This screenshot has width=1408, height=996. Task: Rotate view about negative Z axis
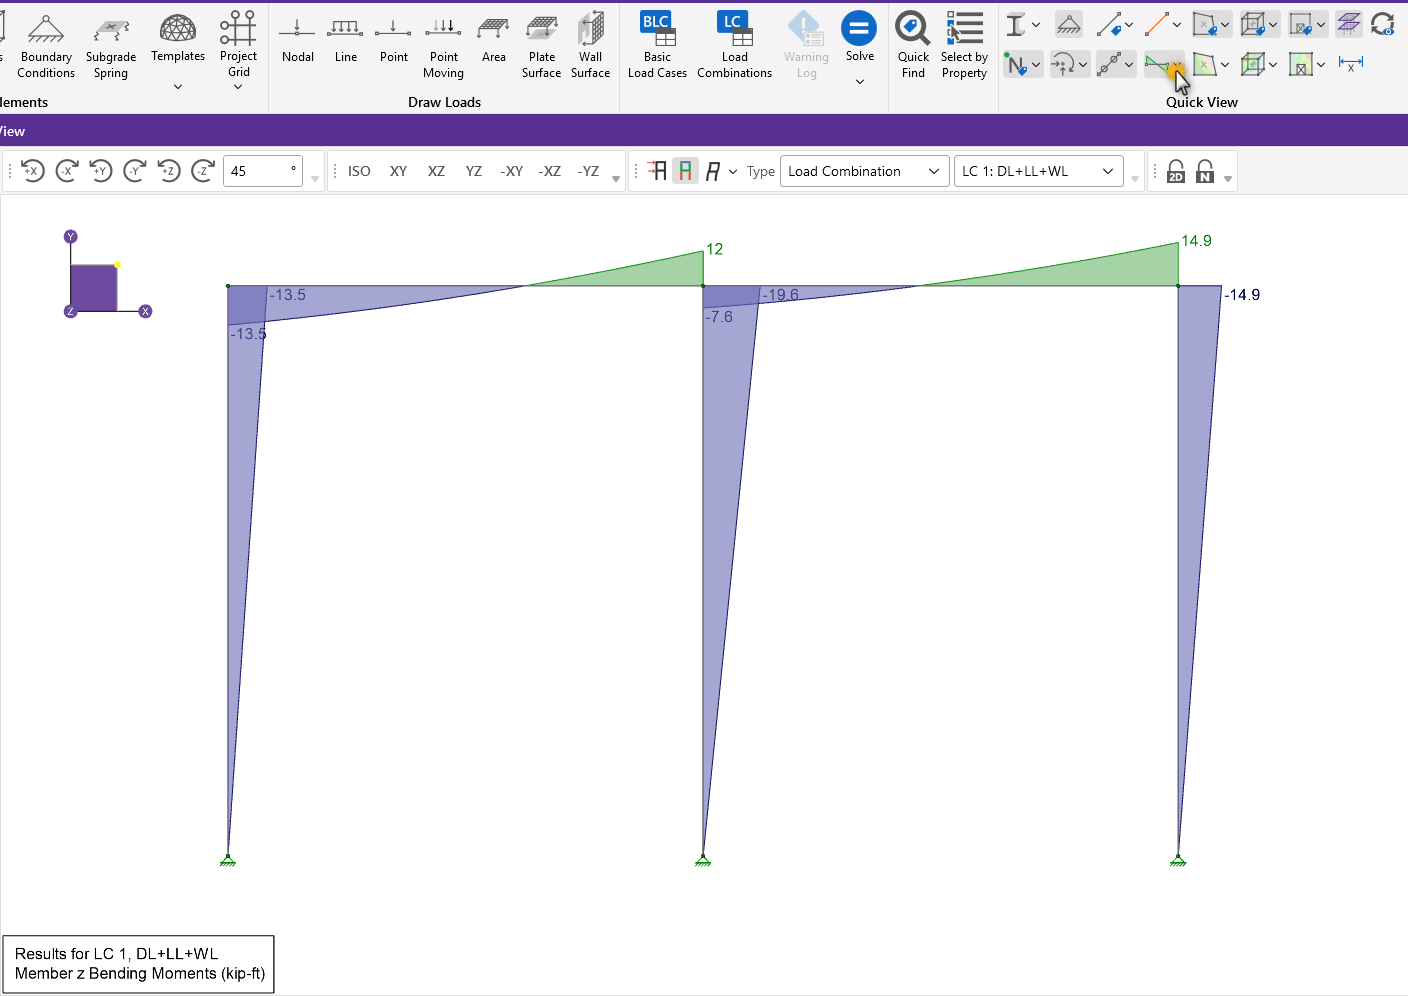203,171
